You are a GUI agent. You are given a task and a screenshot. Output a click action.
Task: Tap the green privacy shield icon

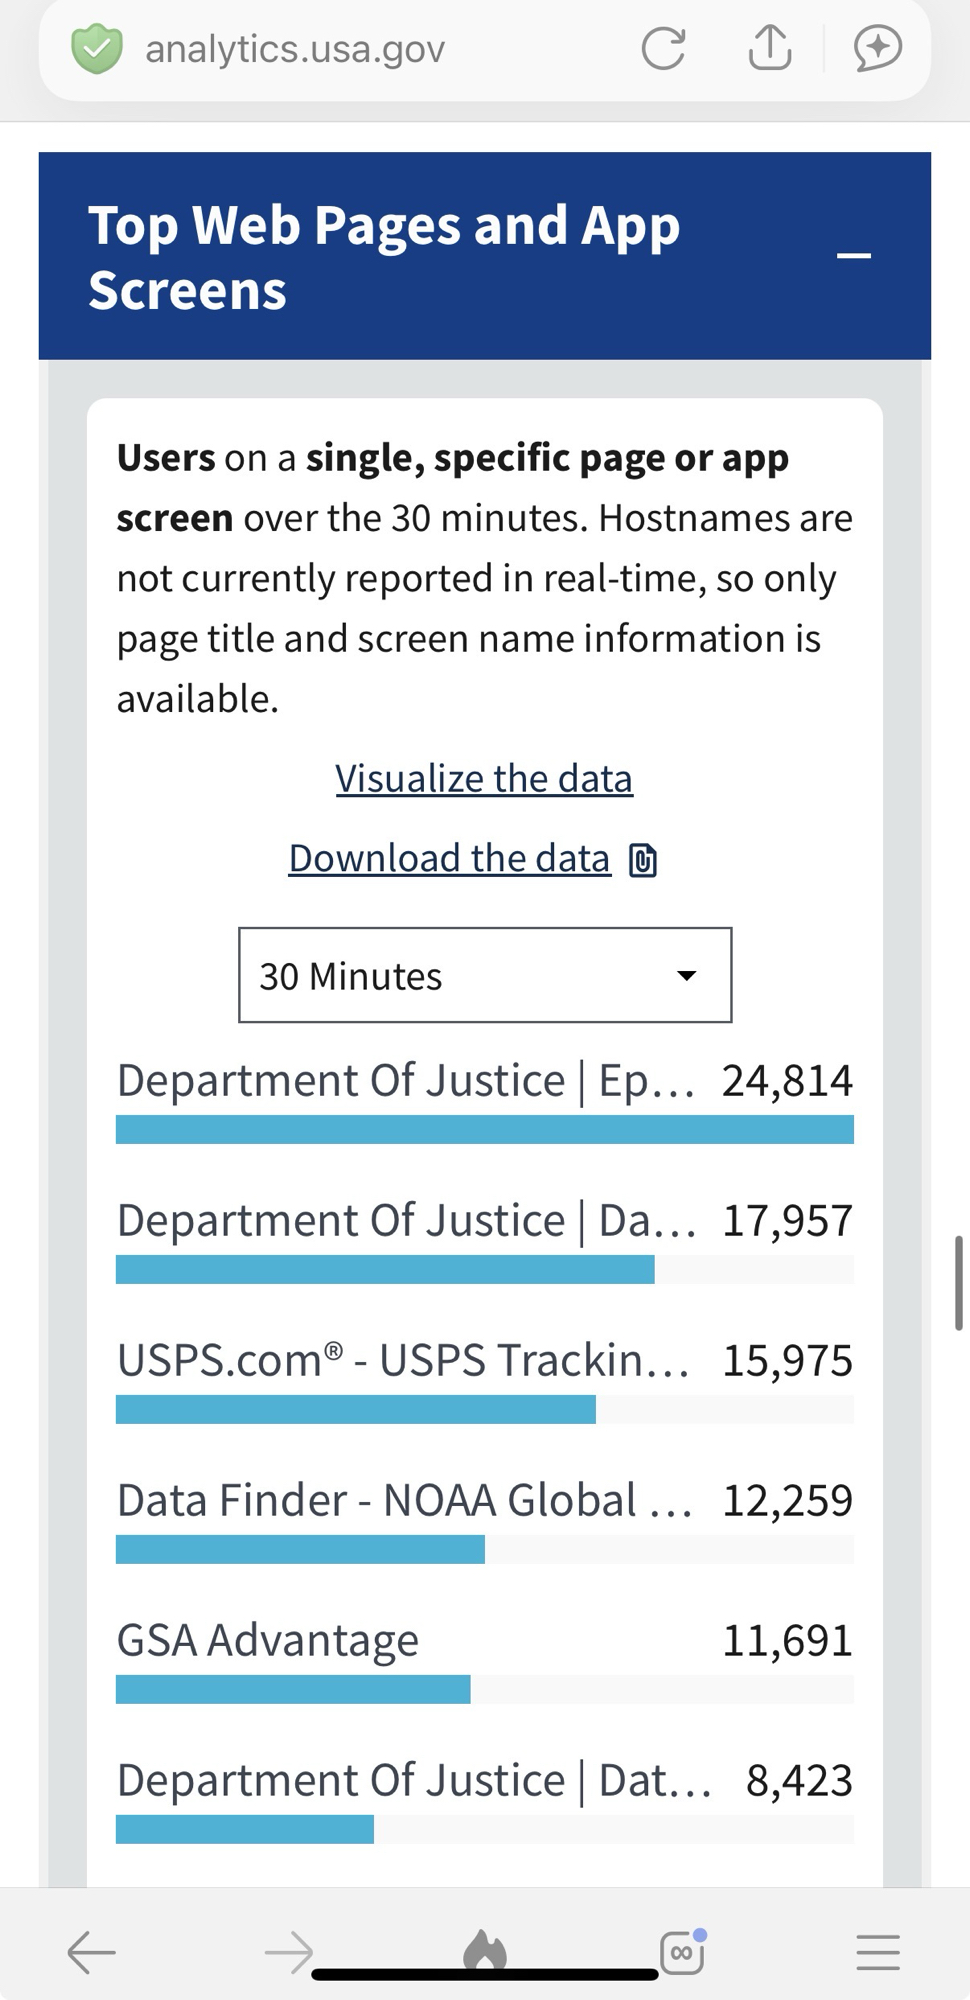click(x=96, y=49)
